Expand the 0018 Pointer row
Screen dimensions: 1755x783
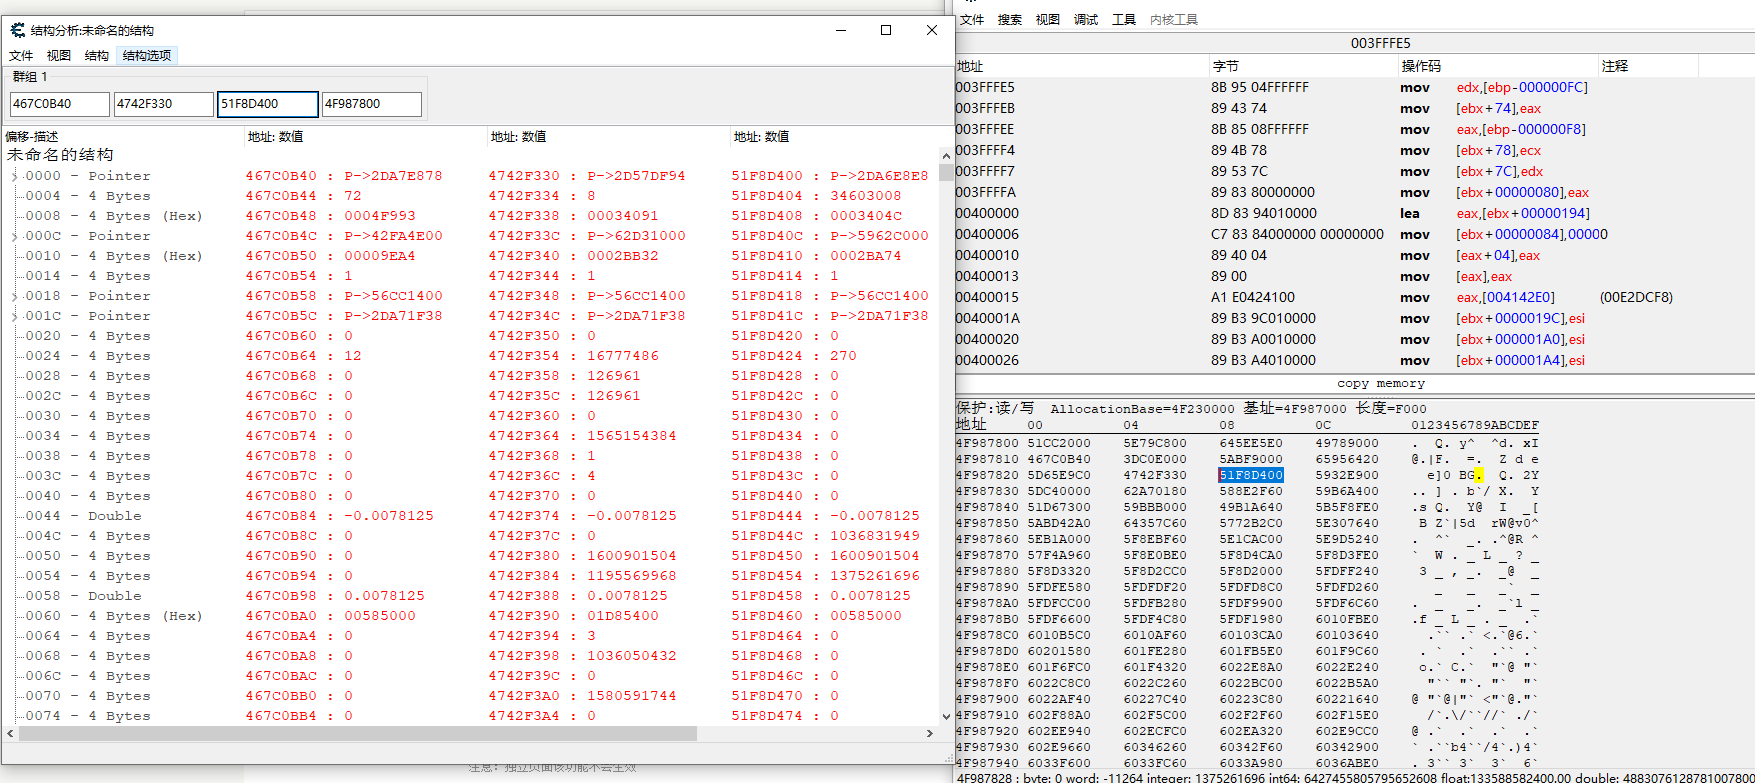14,296
